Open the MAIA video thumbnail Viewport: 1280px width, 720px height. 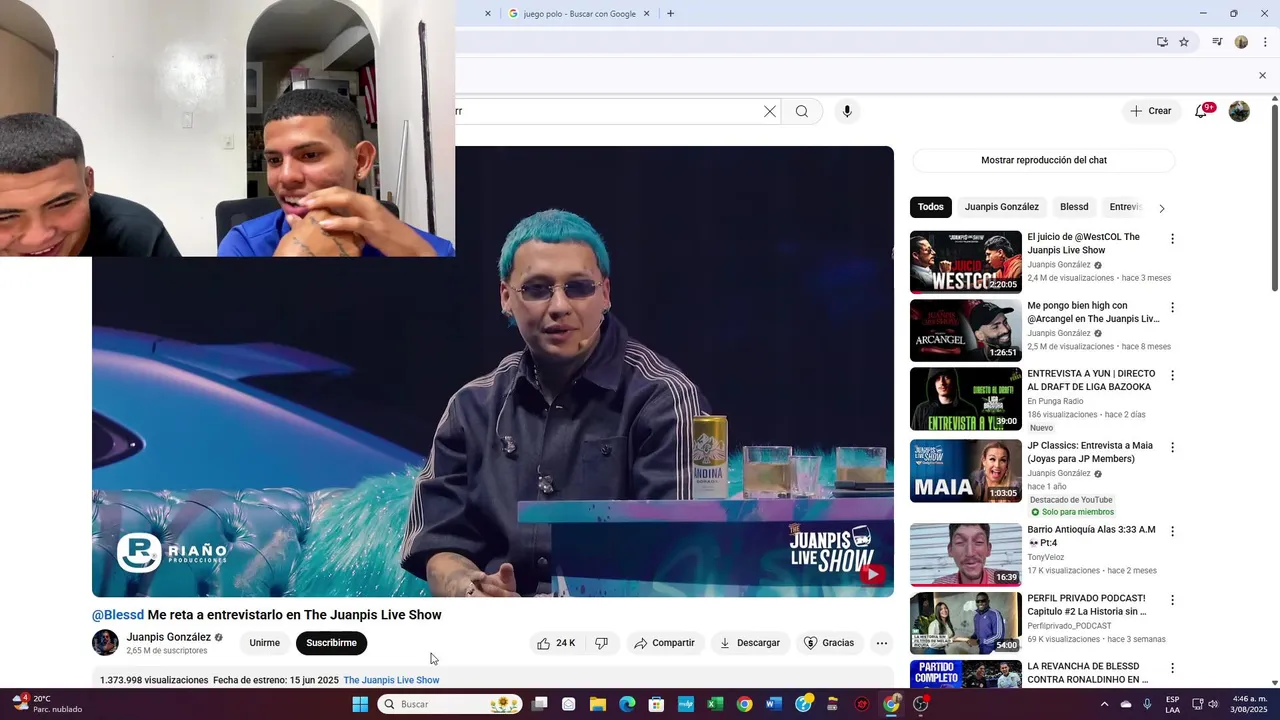pyautogui.click(x=966, y=471)
